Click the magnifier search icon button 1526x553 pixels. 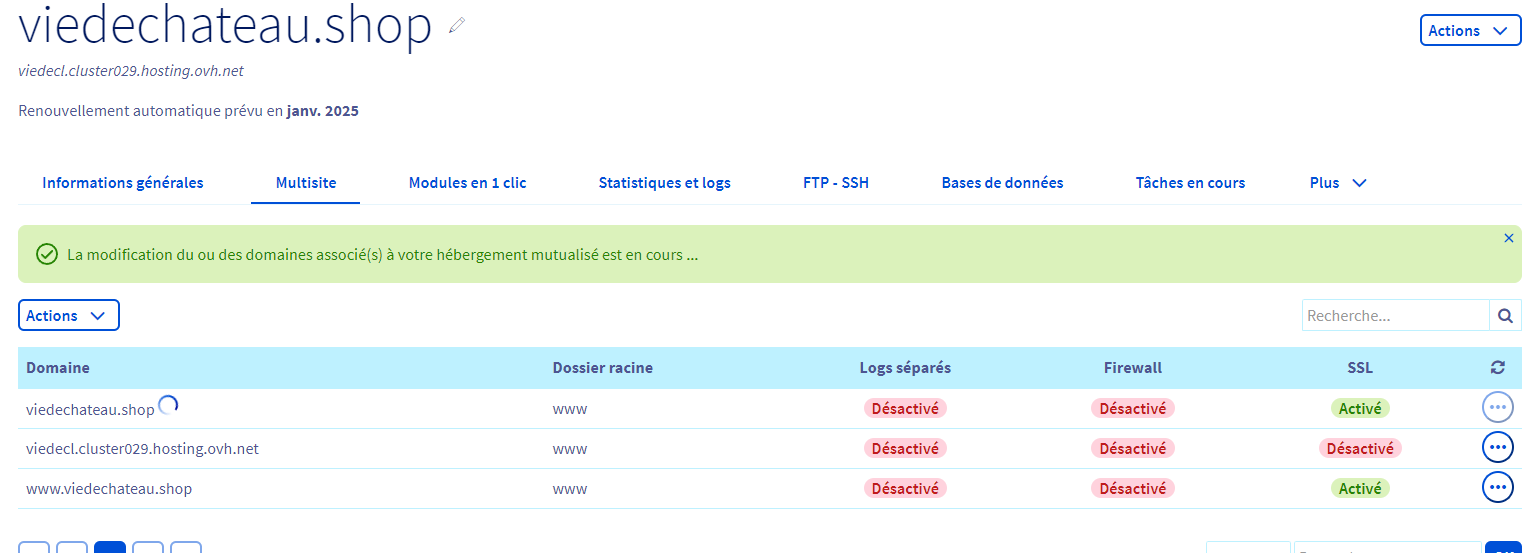[1505, 316]
